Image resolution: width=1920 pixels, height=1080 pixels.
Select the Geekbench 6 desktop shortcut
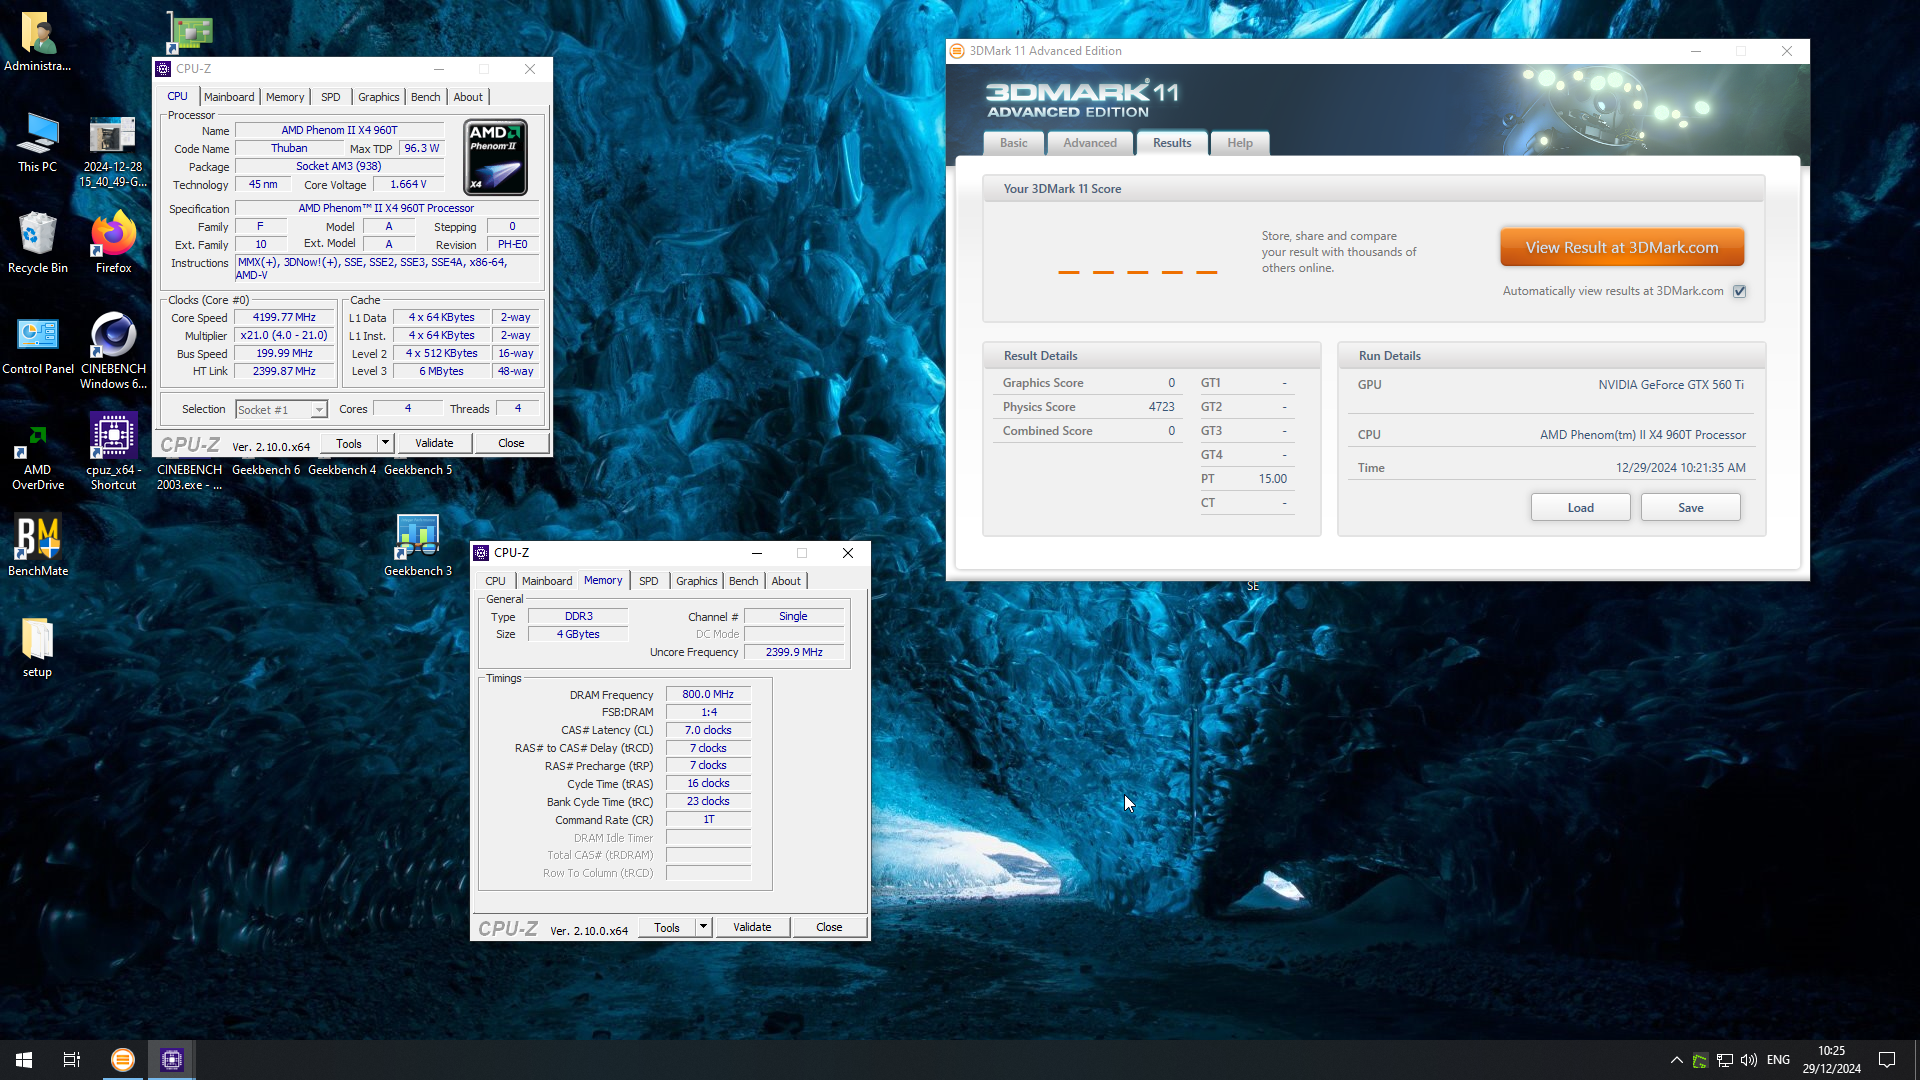click(x=266, y=470)
